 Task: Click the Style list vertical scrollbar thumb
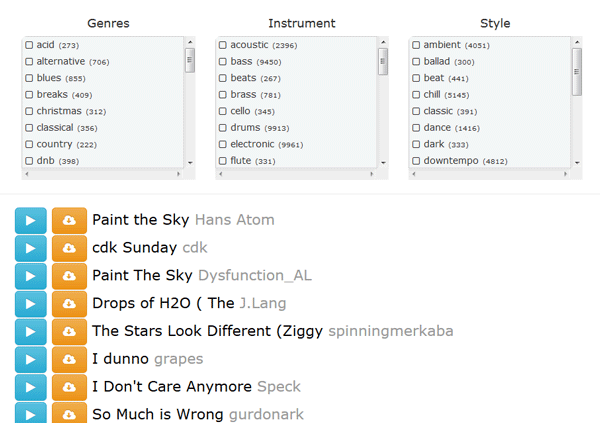pos(576,70)
